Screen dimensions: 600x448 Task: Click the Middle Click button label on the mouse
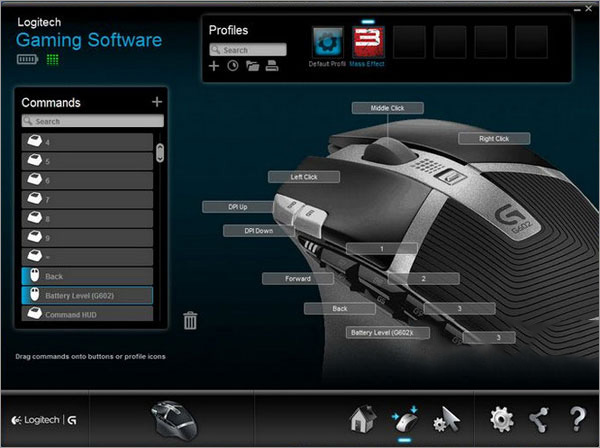click(387, 108)
